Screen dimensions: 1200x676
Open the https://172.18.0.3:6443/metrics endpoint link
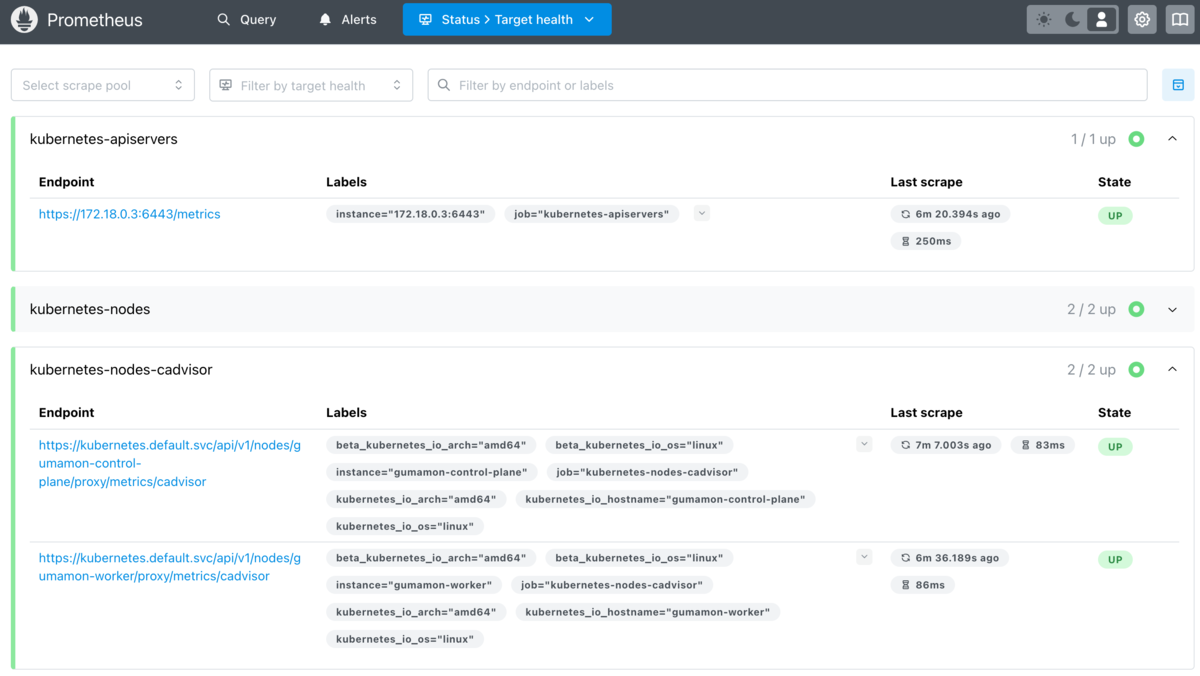point(129,214)
